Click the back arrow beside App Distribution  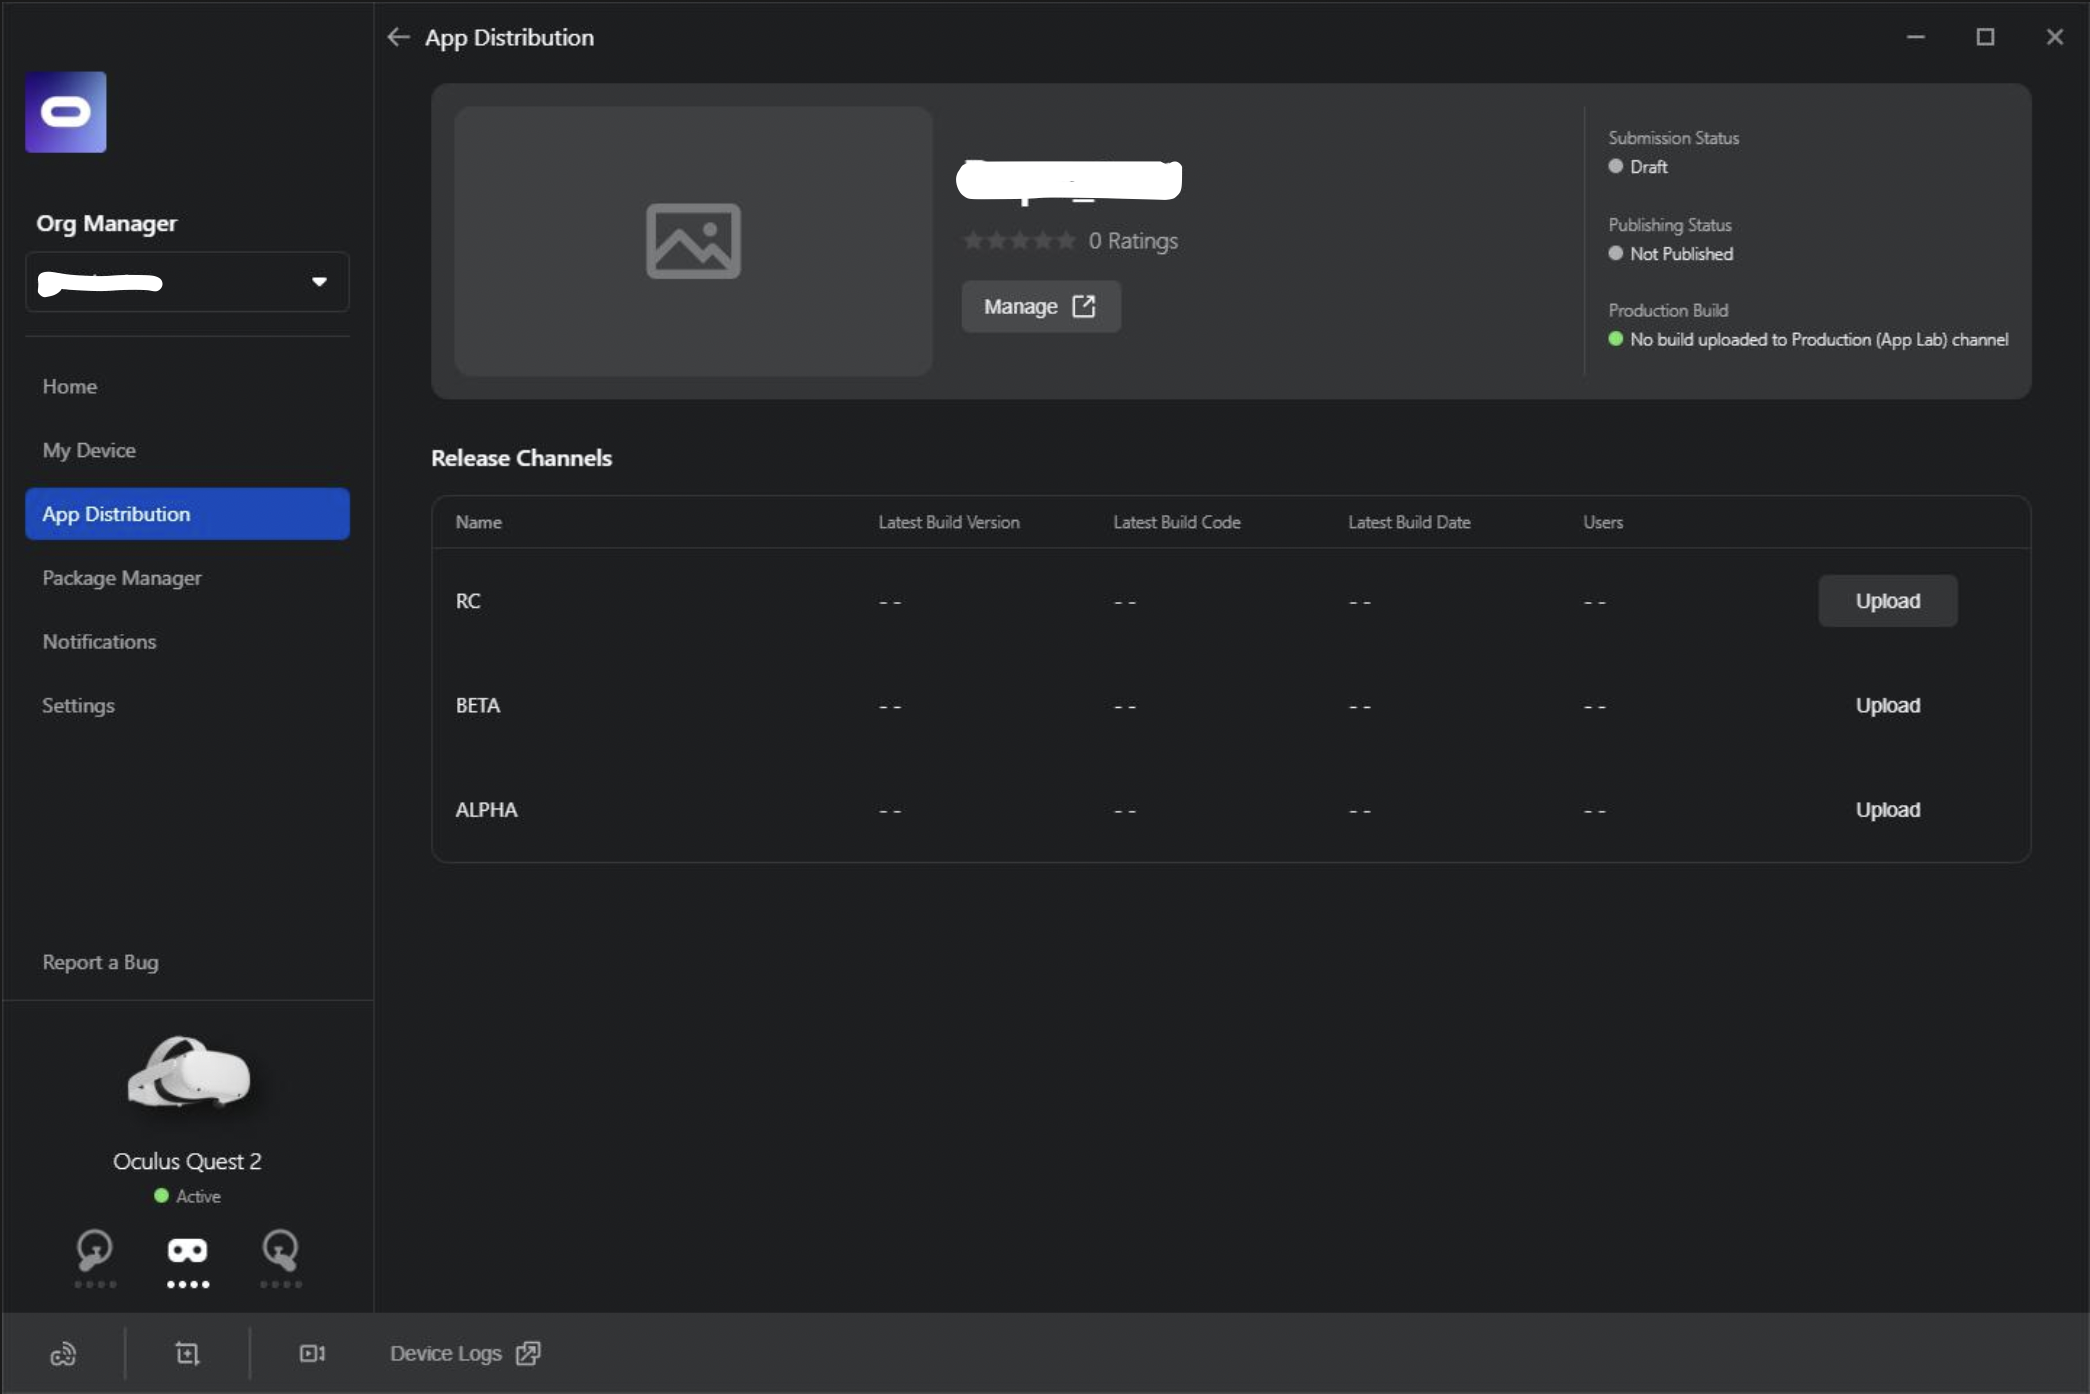point(398,37)
